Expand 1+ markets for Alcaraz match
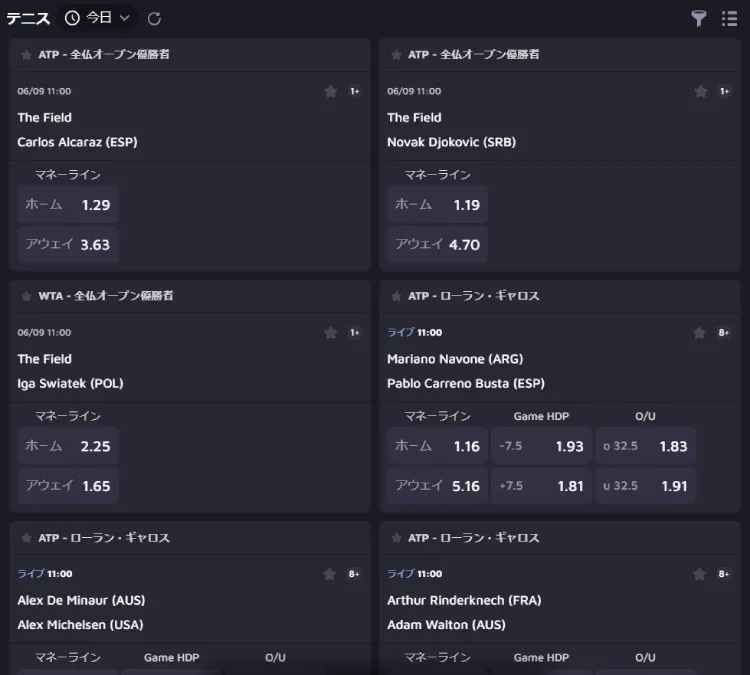Screen dimensions: 750x675 [x=354, y=91]
